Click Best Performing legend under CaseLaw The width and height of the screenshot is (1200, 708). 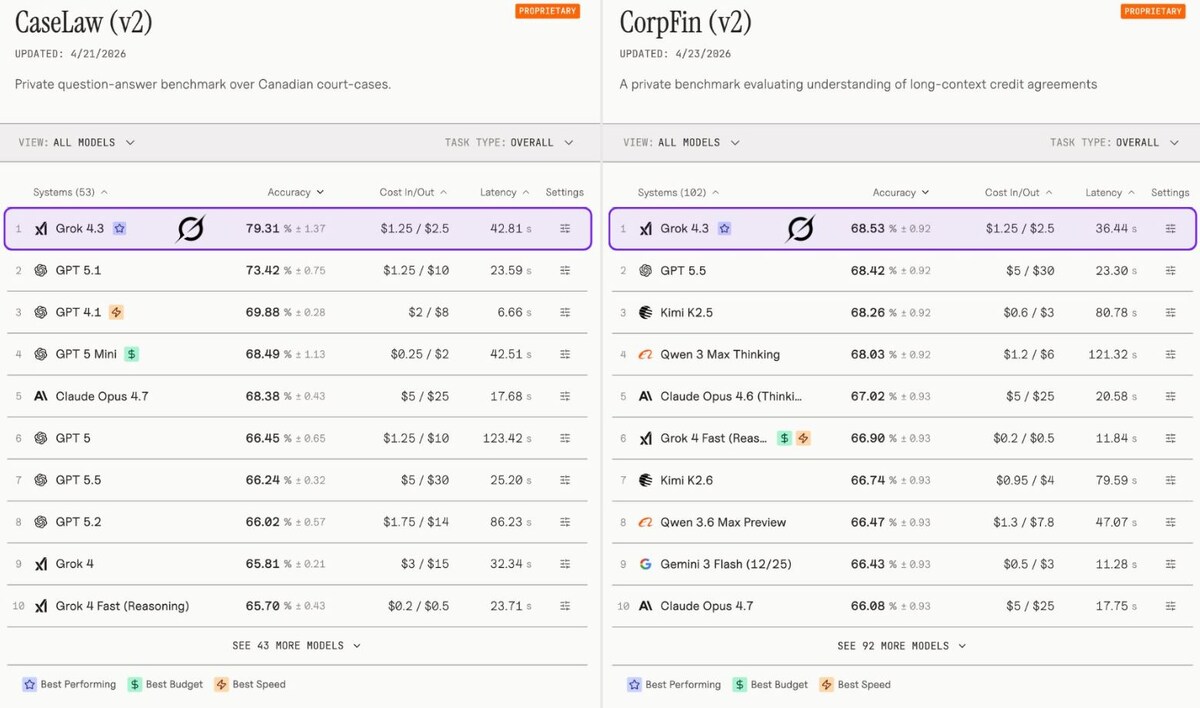[x=69, y=685]
